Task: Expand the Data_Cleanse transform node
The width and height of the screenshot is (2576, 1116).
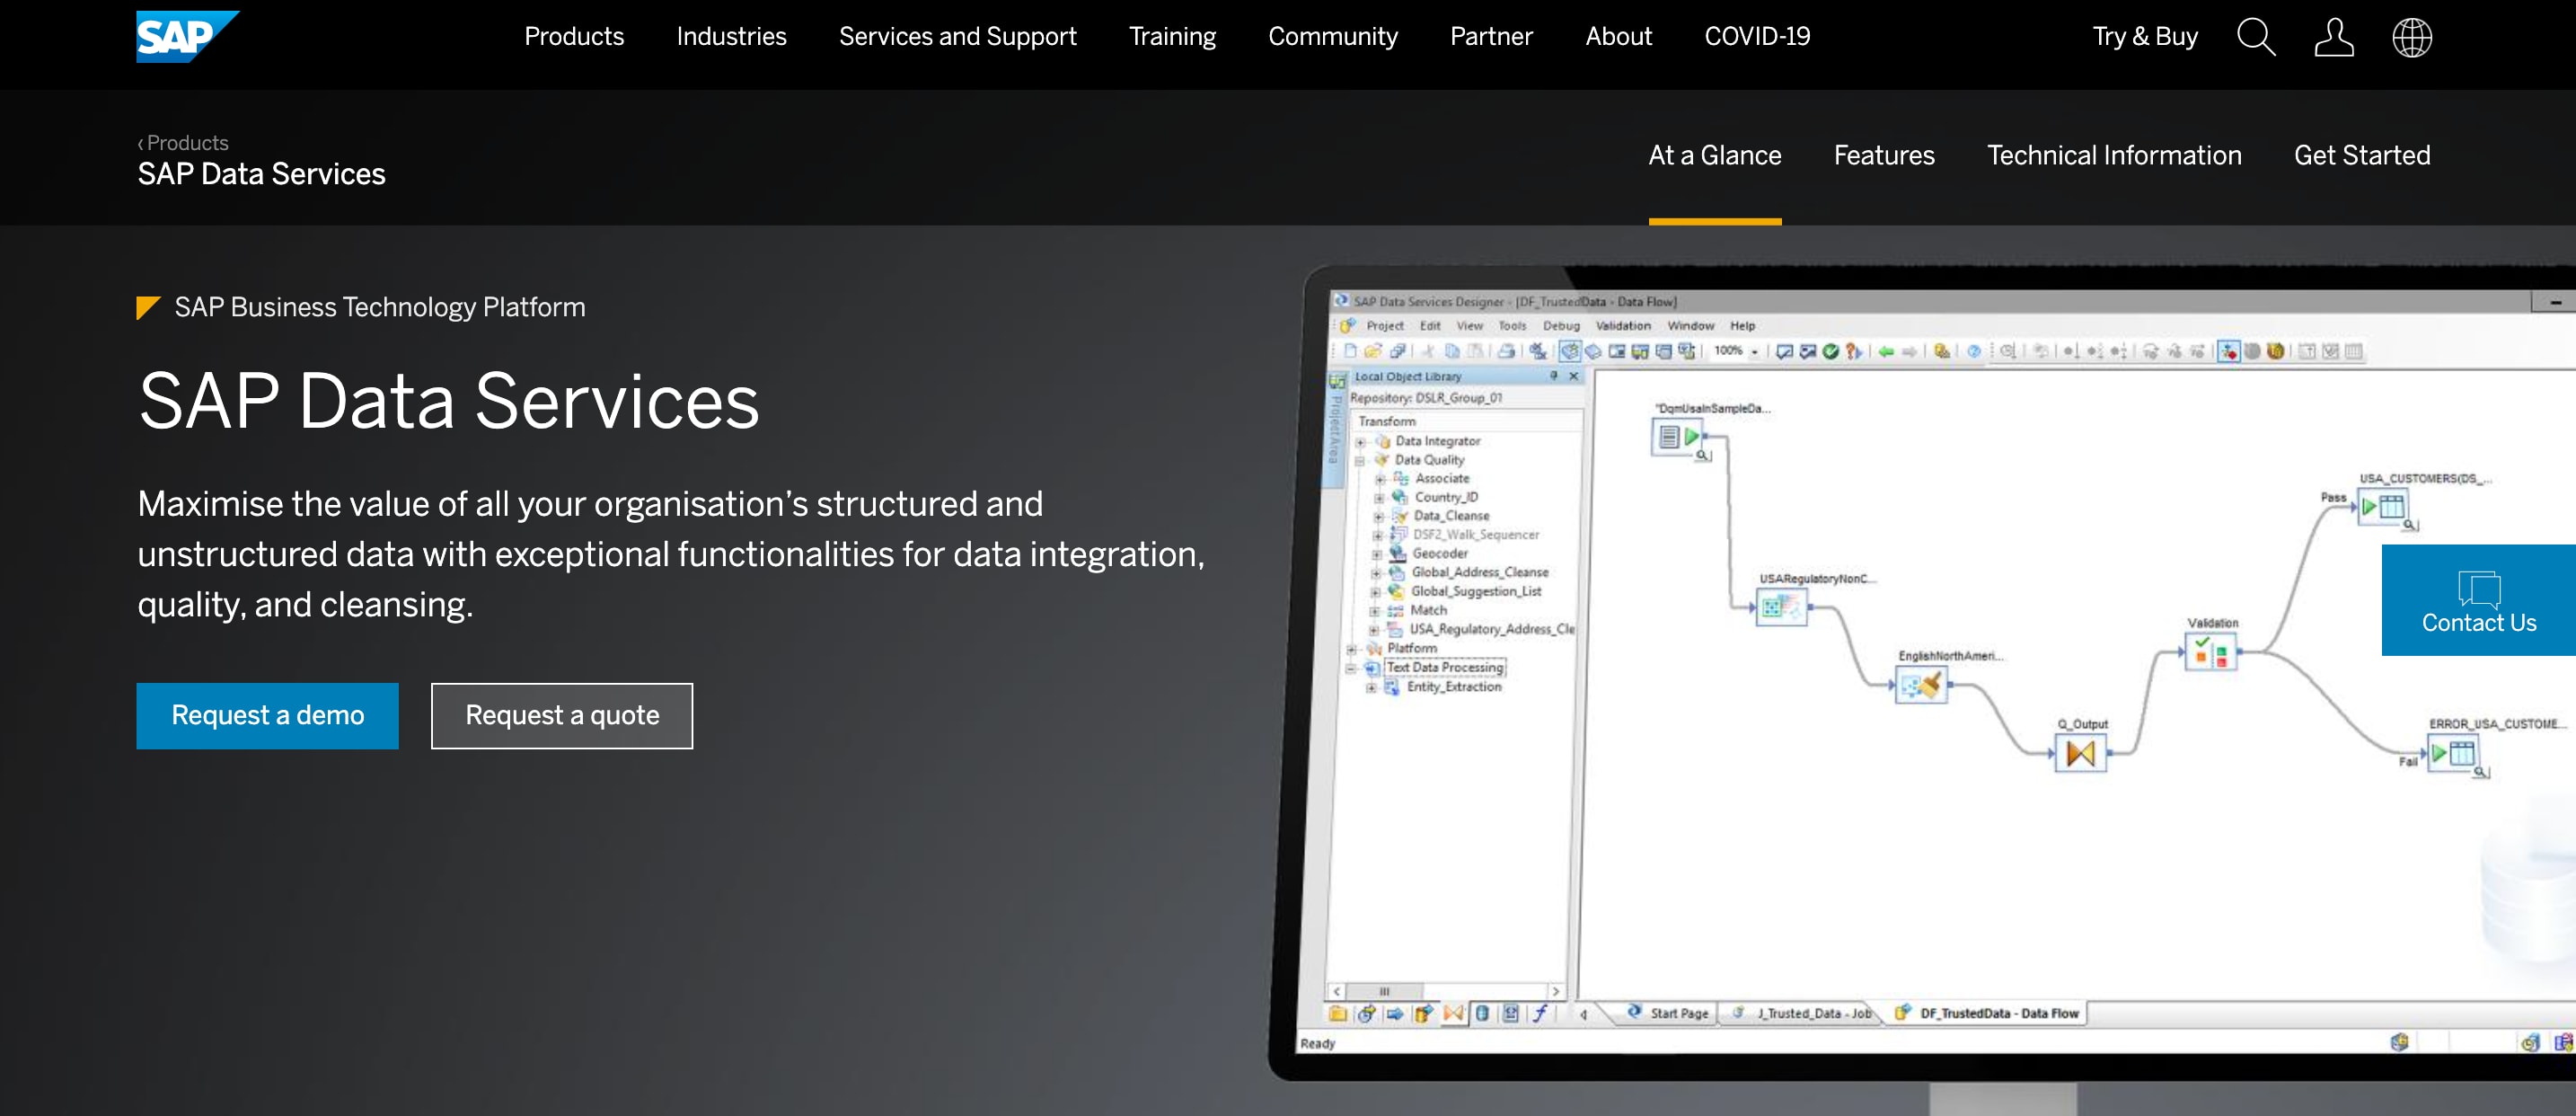Action: point(1378,517)
